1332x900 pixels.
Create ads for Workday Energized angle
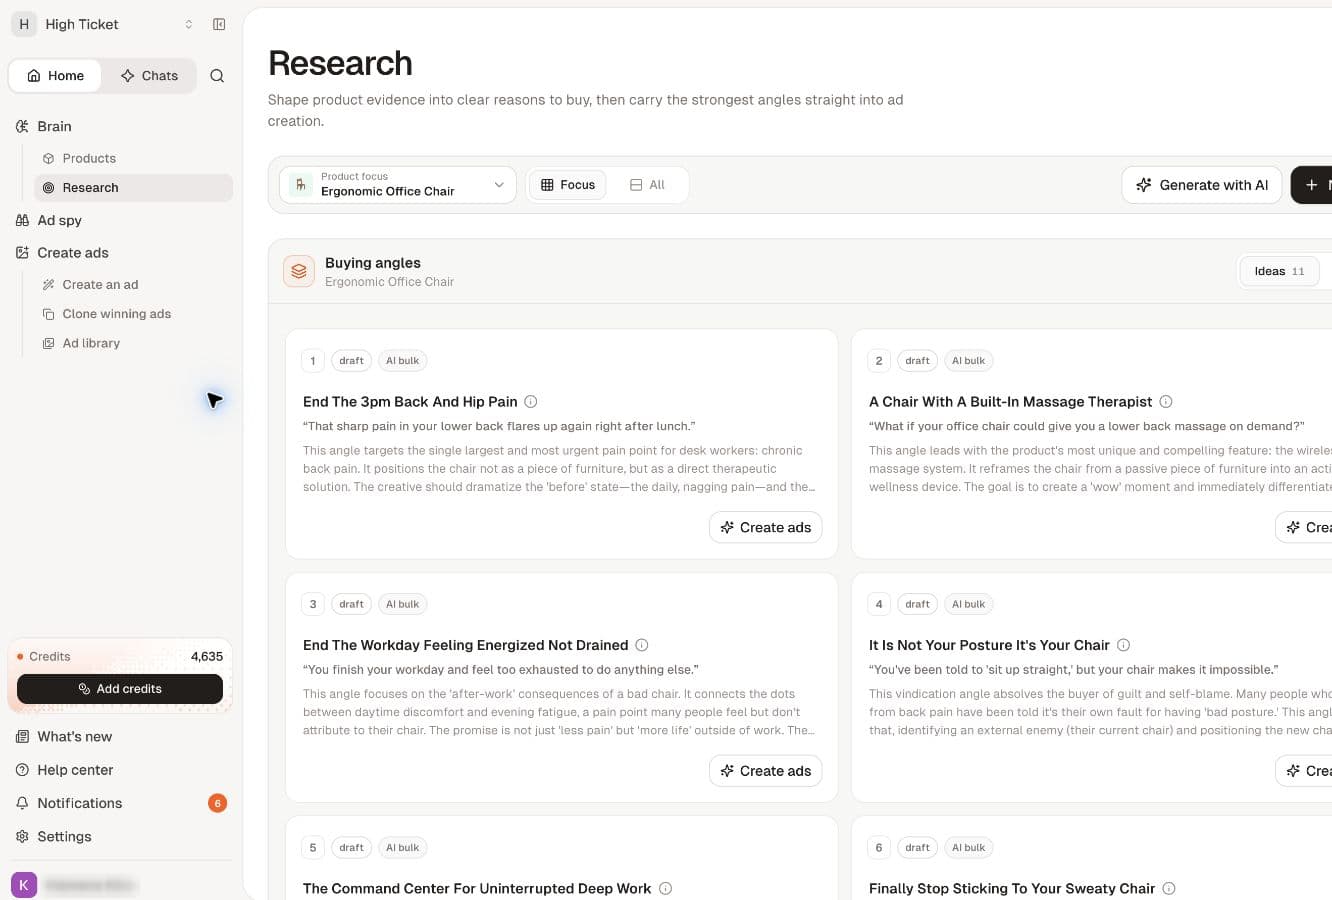pos(766,771)
